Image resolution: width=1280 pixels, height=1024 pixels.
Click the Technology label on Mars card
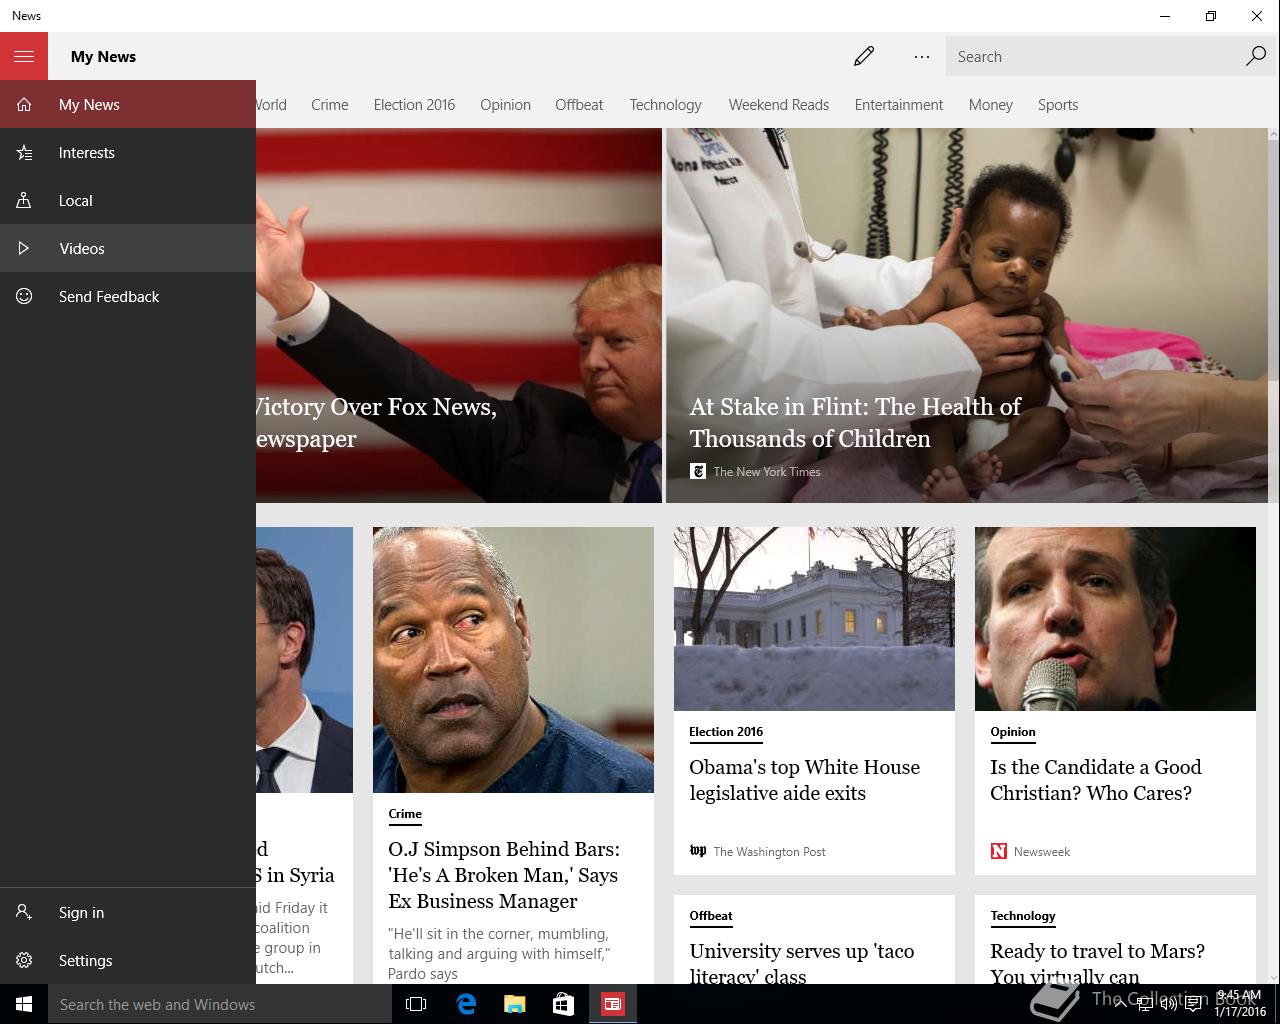coord(1023,916)
